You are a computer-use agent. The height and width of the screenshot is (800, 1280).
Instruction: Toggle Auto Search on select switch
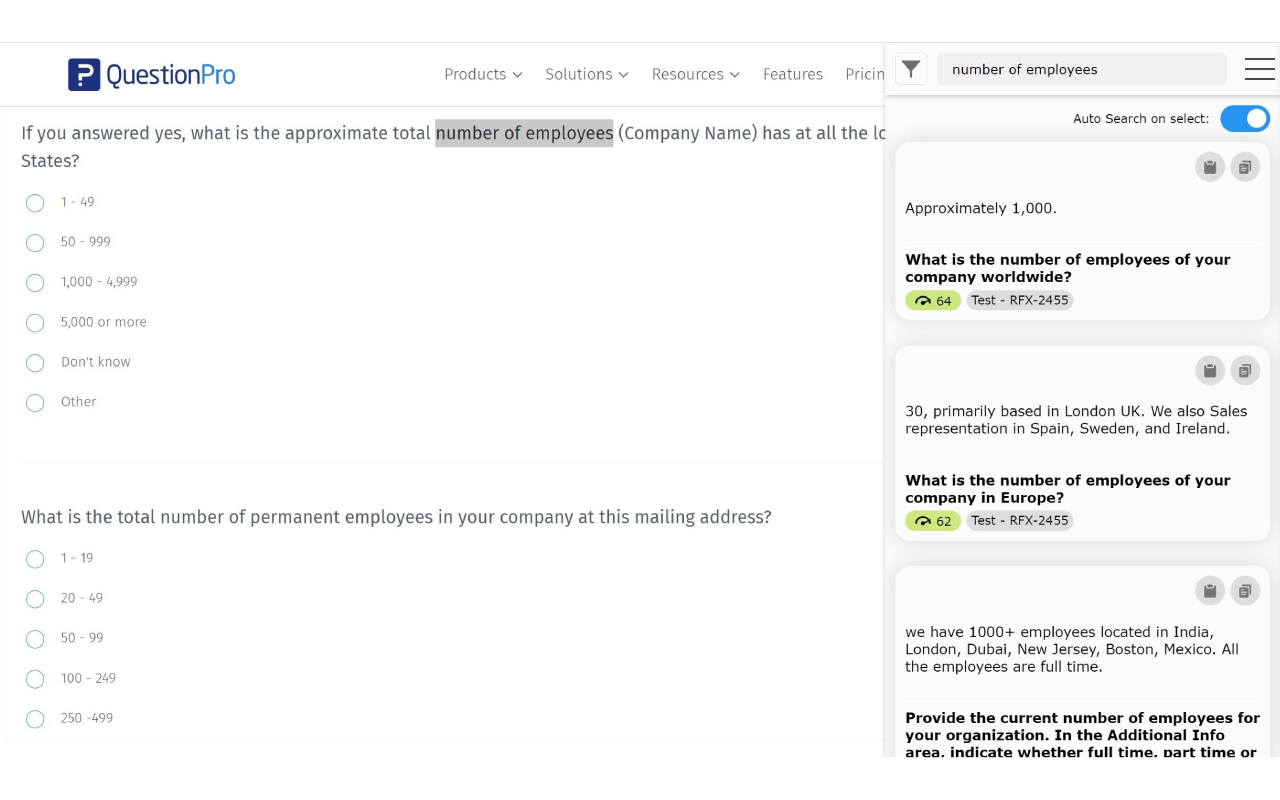tap(1245, 119)
